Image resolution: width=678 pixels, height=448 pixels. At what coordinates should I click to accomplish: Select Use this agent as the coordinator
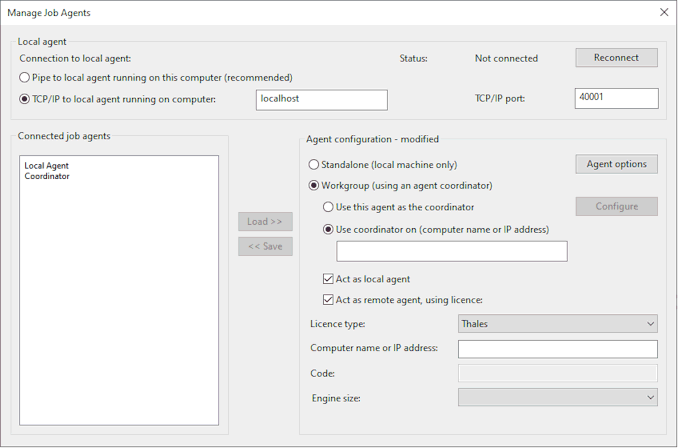329,207
